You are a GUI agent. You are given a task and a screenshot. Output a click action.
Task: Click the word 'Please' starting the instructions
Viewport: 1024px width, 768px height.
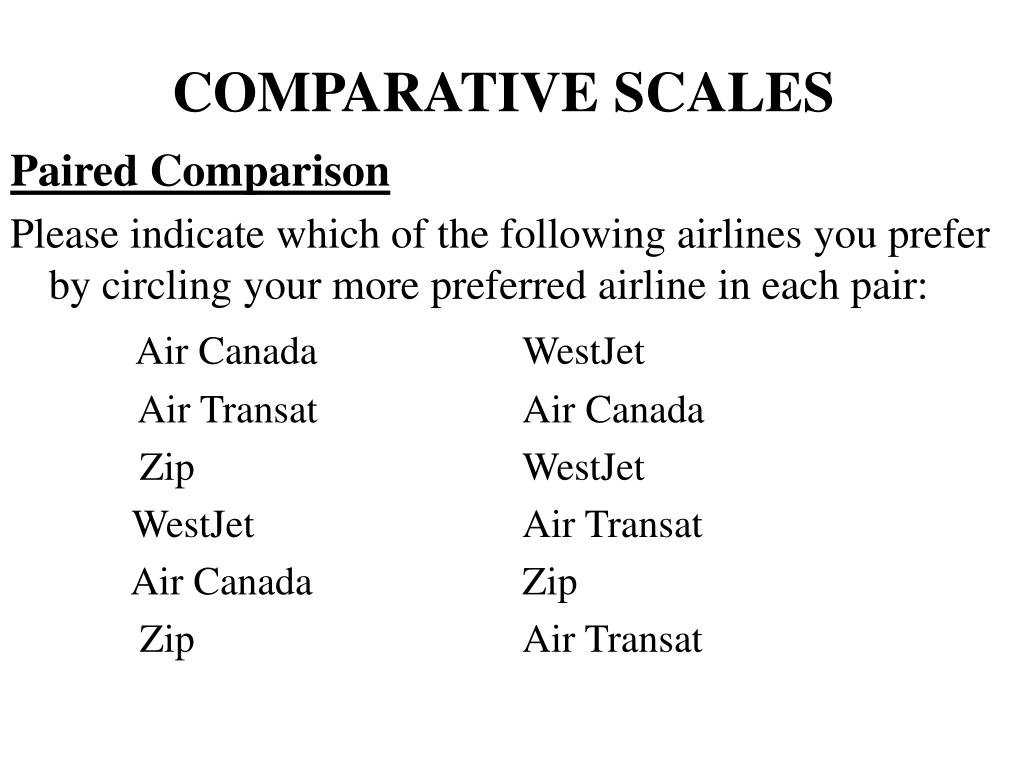click(65, 234)
